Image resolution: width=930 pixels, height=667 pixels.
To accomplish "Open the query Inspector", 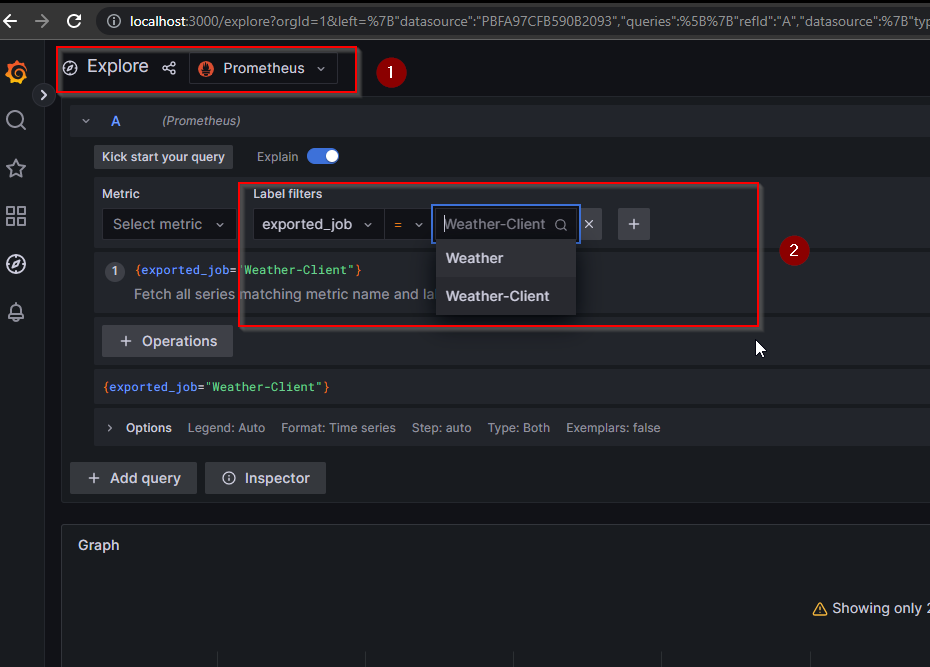I will [265, 478].
